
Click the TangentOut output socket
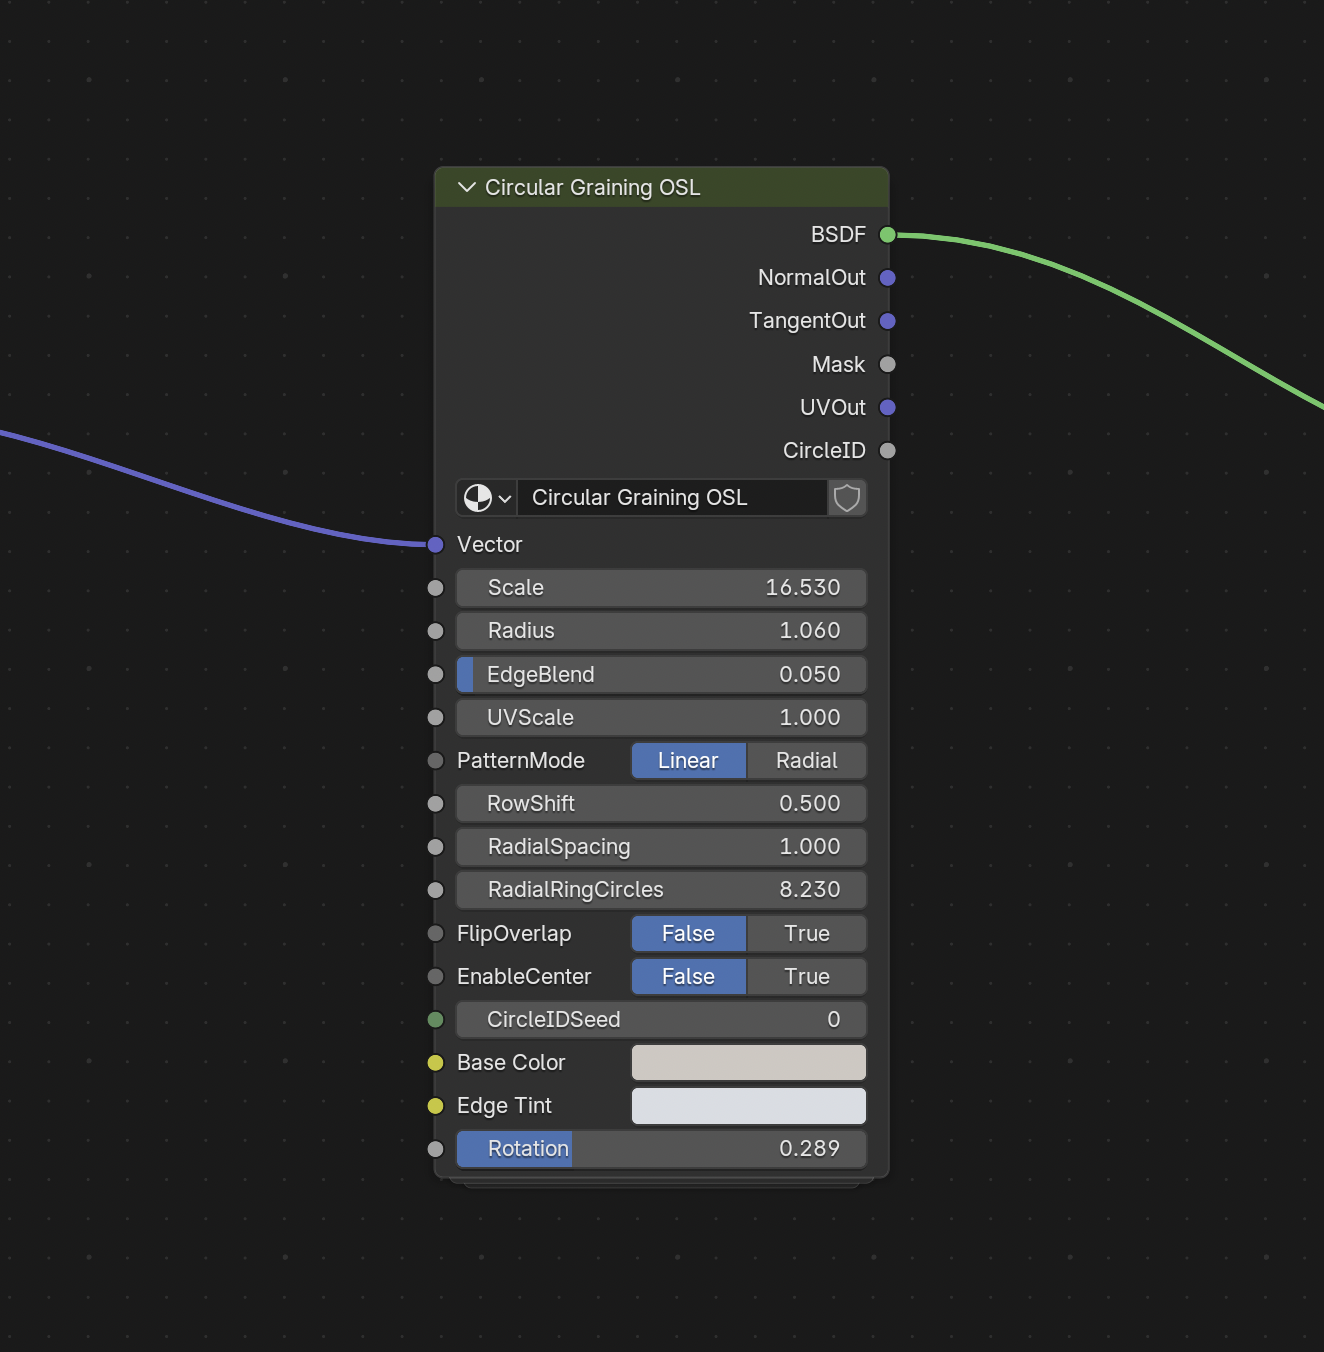click(x=887, y=321)
